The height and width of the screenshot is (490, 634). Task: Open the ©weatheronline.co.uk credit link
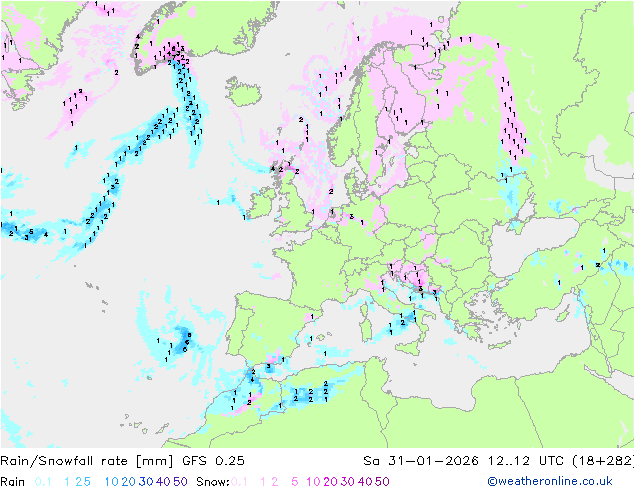[550, 482]
